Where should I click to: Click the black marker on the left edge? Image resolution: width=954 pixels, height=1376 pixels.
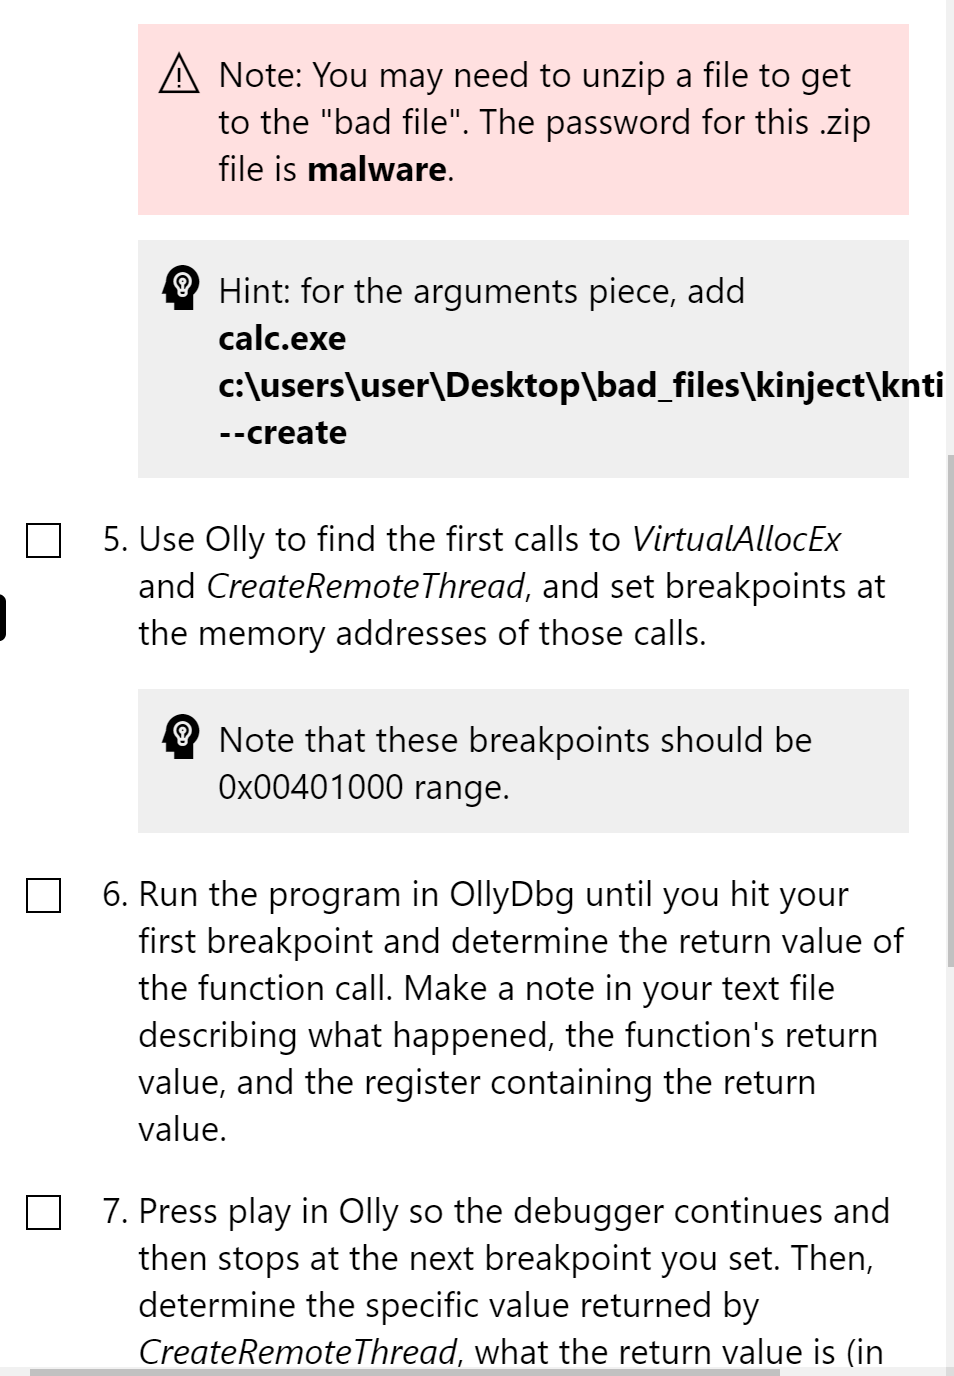coord(2,615)
